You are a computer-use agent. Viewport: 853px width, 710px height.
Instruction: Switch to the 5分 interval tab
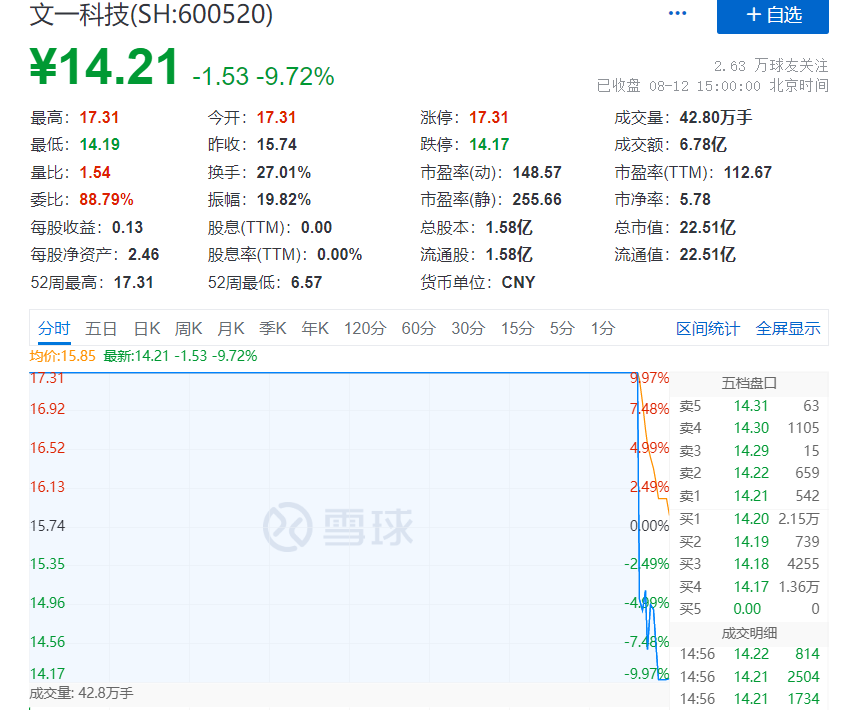point(562,328)
